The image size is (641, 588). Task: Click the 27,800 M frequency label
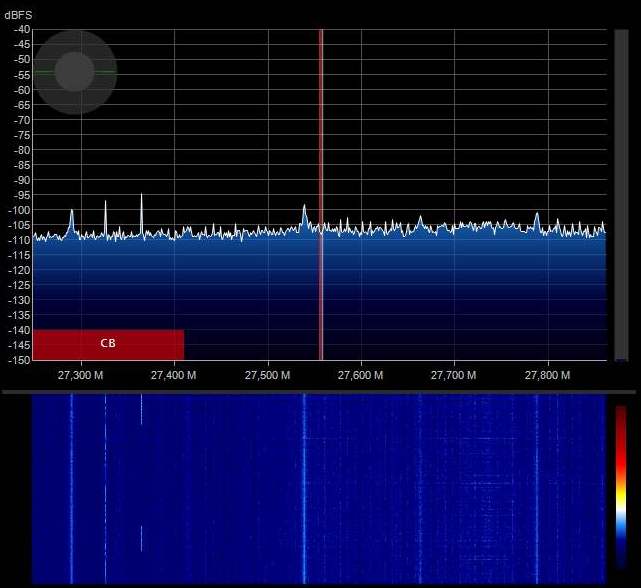pyautogui.click(x=546, y=375)
